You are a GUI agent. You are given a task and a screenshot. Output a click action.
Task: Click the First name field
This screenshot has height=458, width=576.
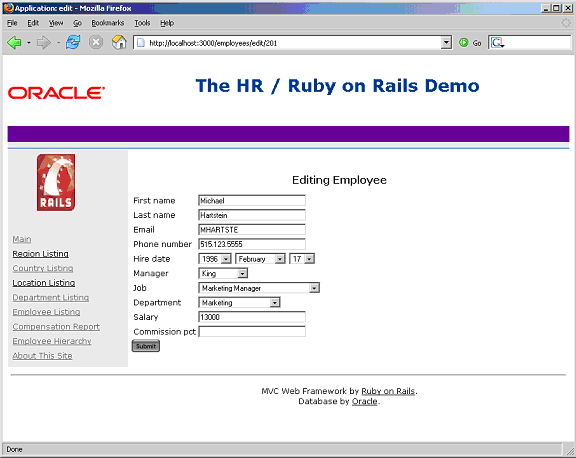coord(252,201)
